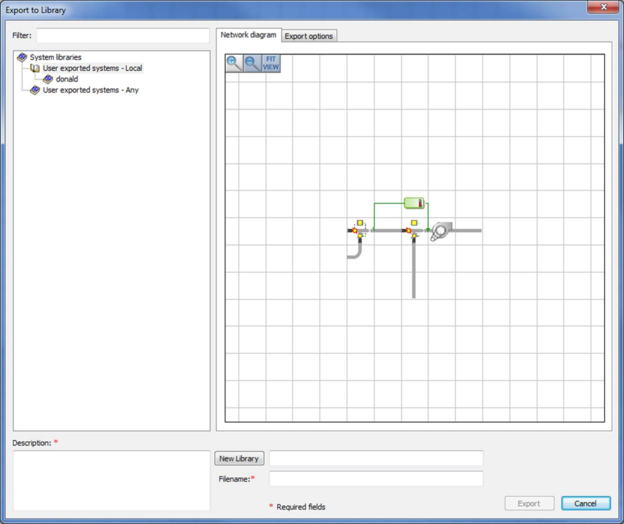Viewport: 624px width, 524px height.
Task: Click the zoom in magnifier icon
Action: click(x=233, y=62)
